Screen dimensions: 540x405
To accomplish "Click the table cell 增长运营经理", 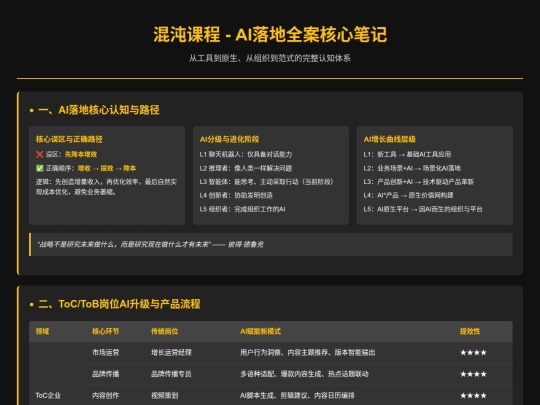I will (171, 352).
